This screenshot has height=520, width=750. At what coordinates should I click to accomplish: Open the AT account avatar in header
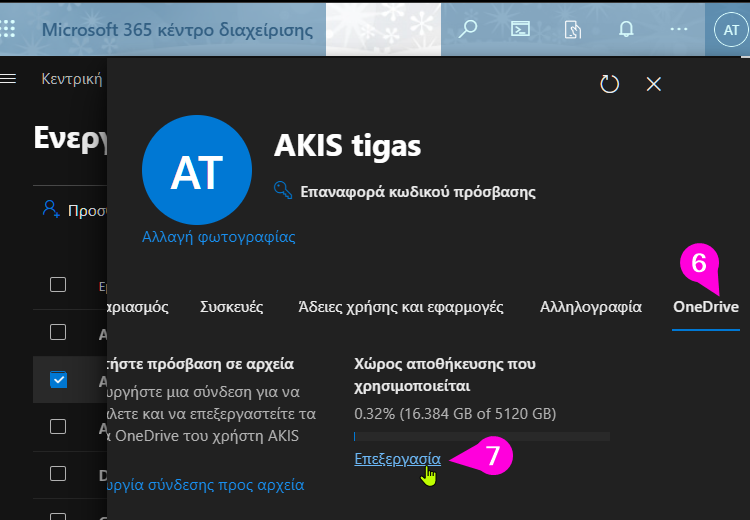tap(731, 30)
